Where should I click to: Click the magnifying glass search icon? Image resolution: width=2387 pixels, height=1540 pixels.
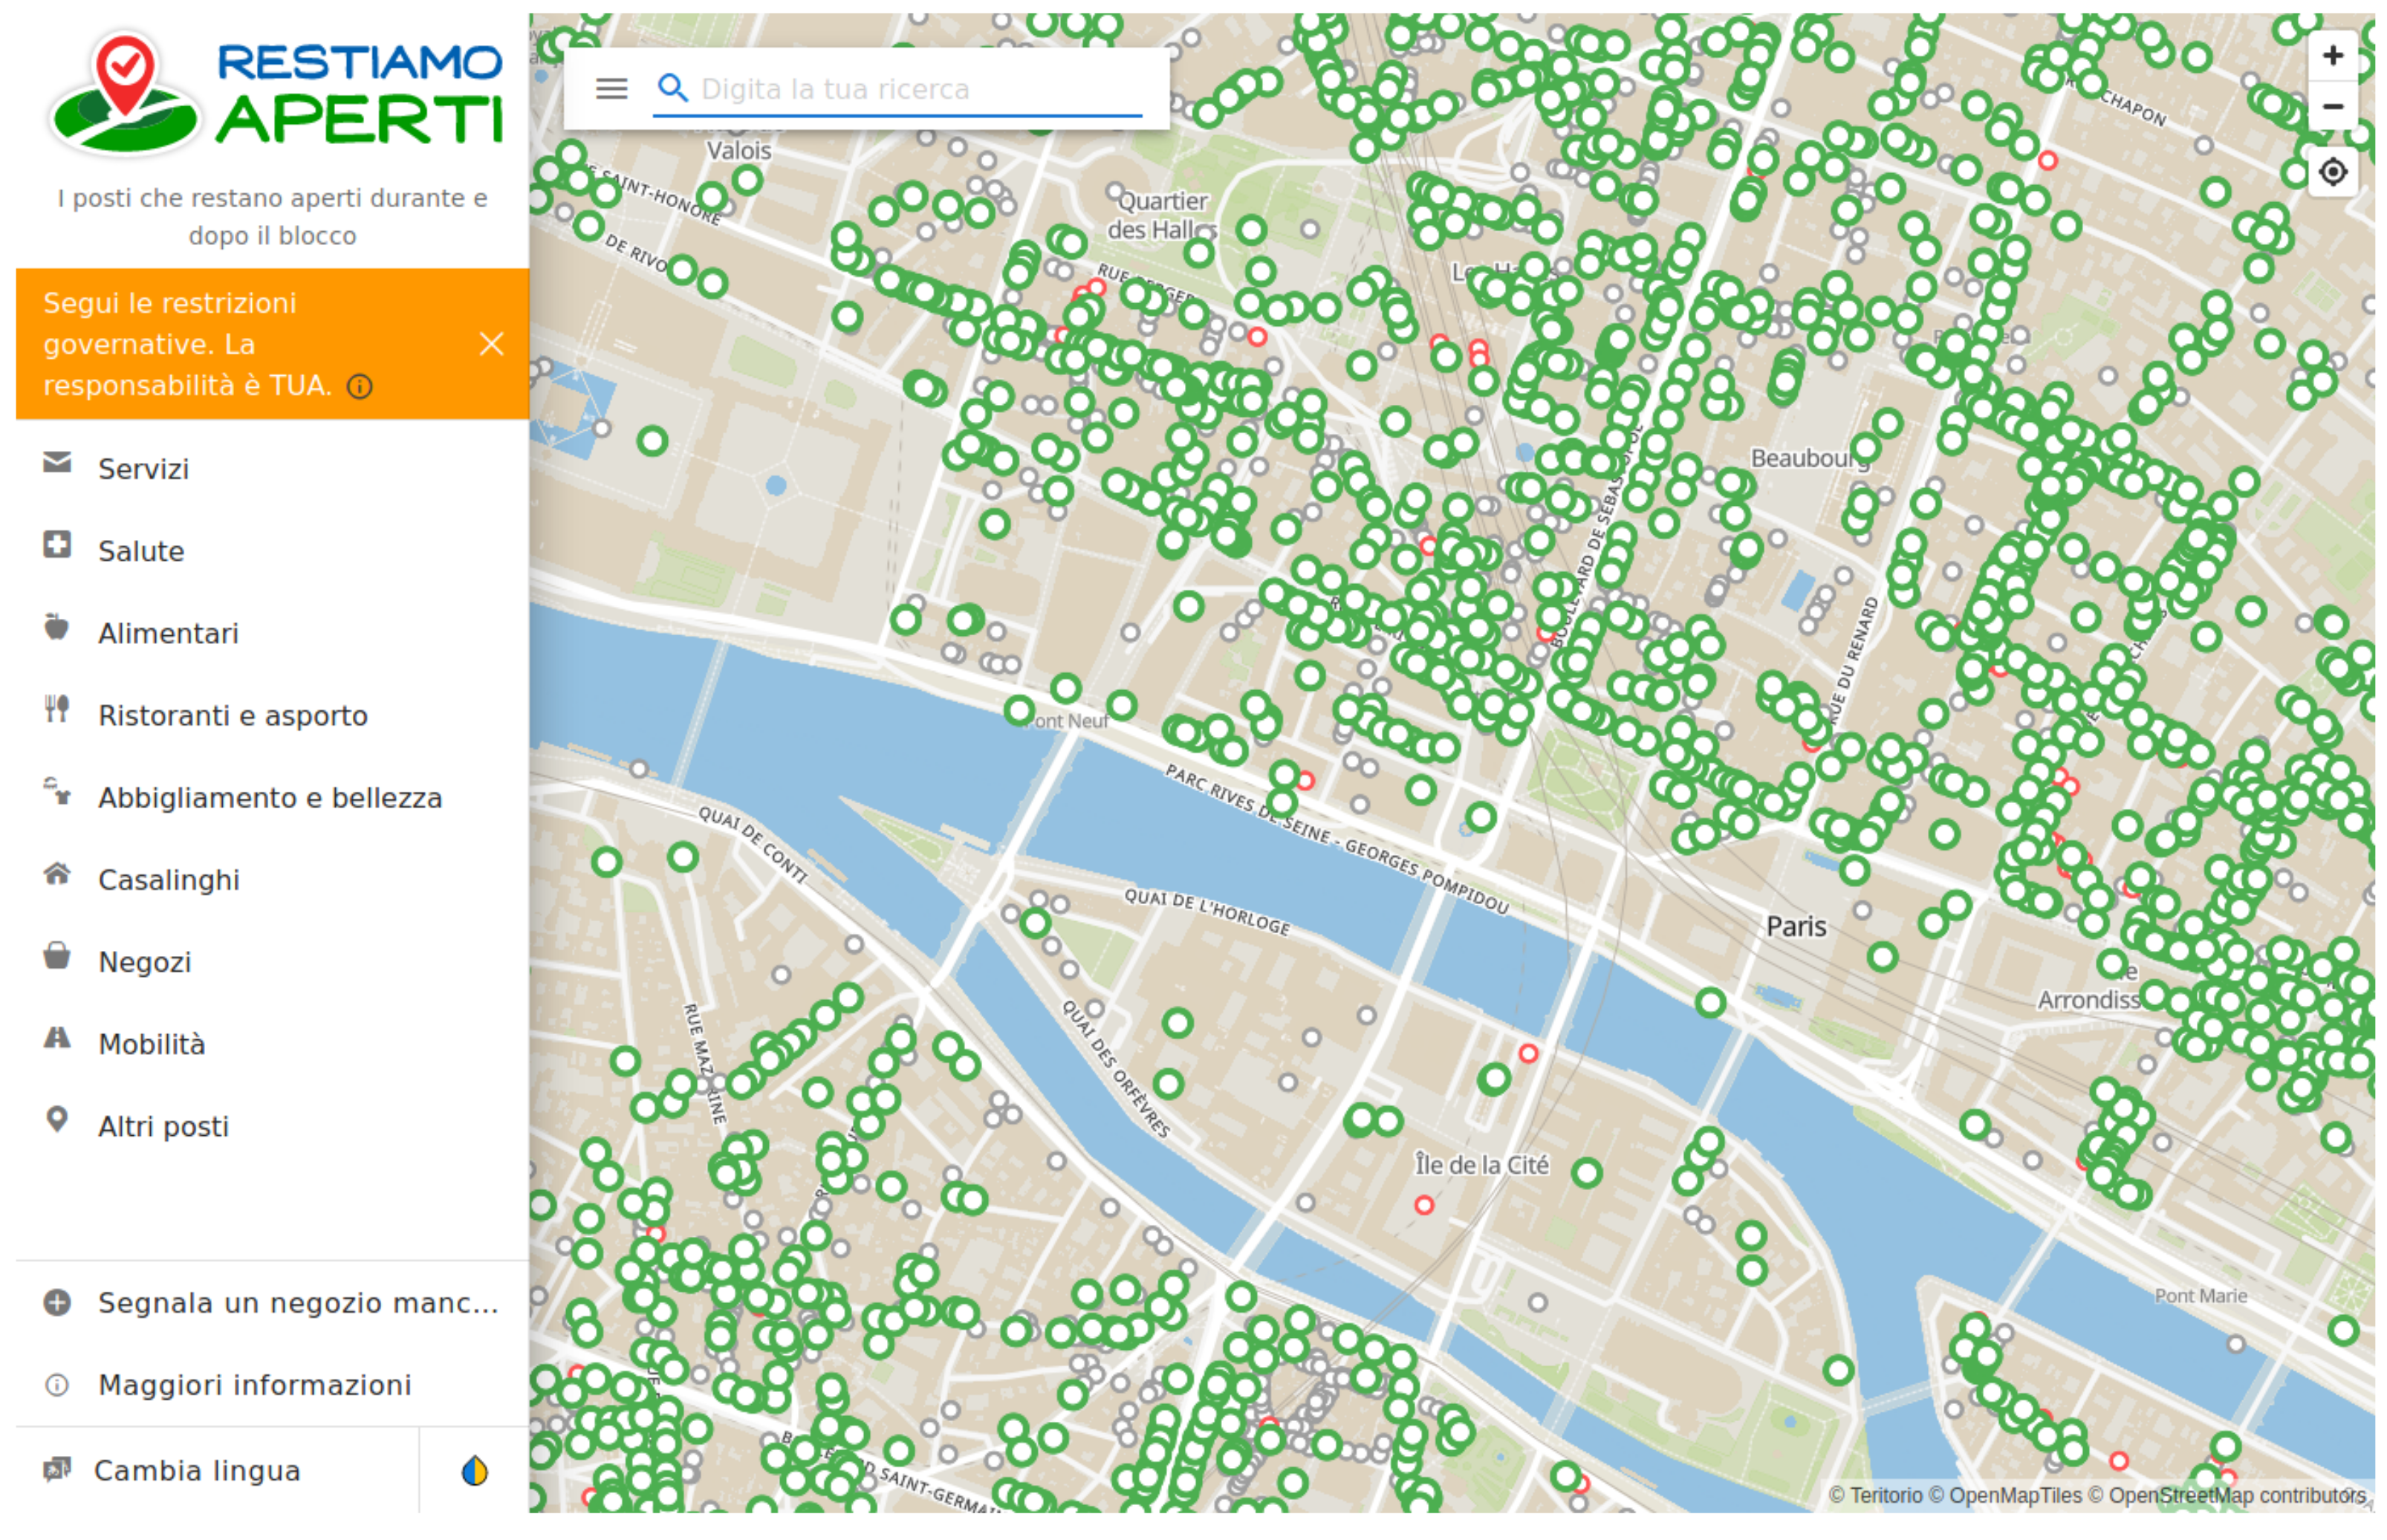[672, 89]
